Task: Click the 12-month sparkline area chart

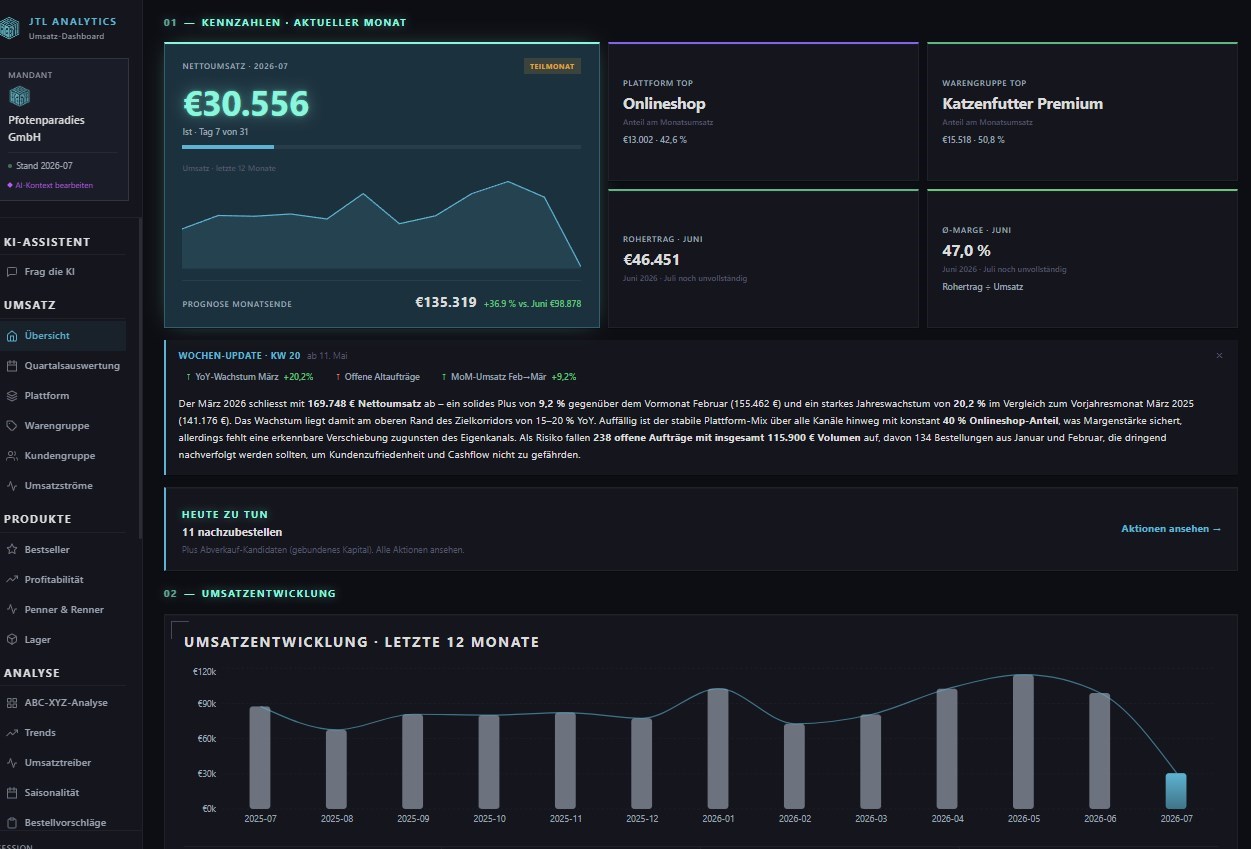Action: tap(381, 225)
